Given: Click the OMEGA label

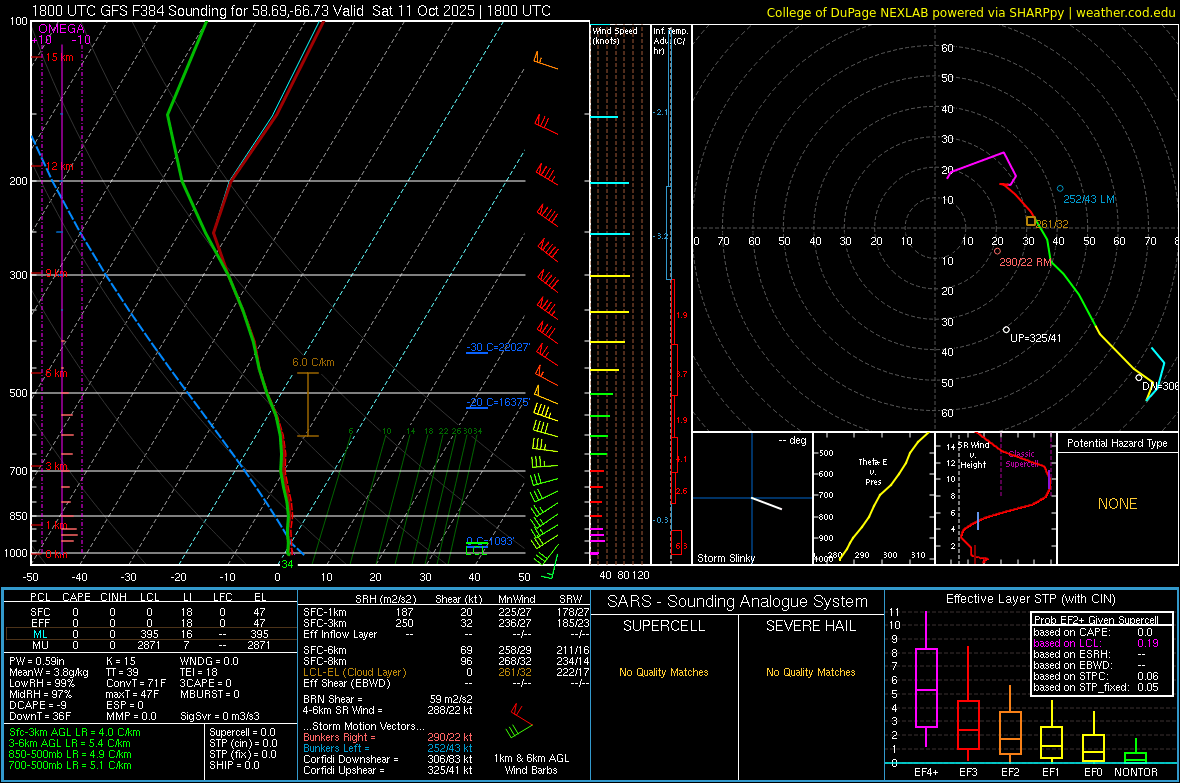Looking at the screenshot, I should click(62, 29).
